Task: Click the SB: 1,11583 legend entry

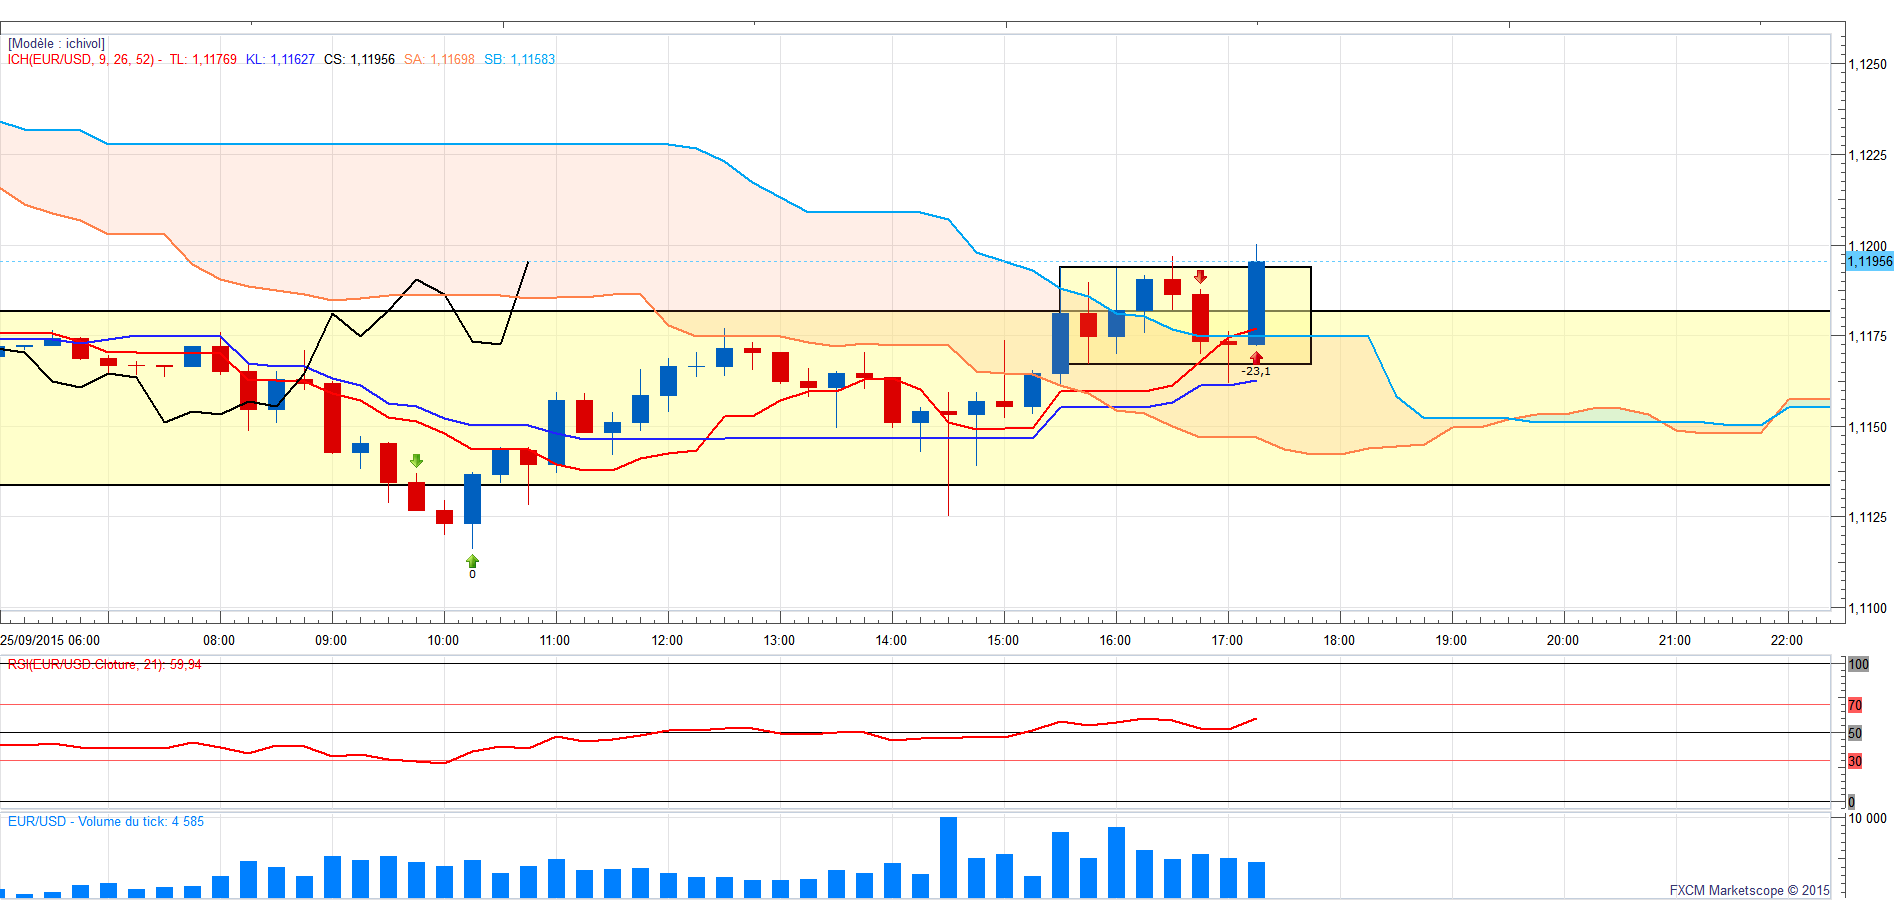Action: point(519,60)
